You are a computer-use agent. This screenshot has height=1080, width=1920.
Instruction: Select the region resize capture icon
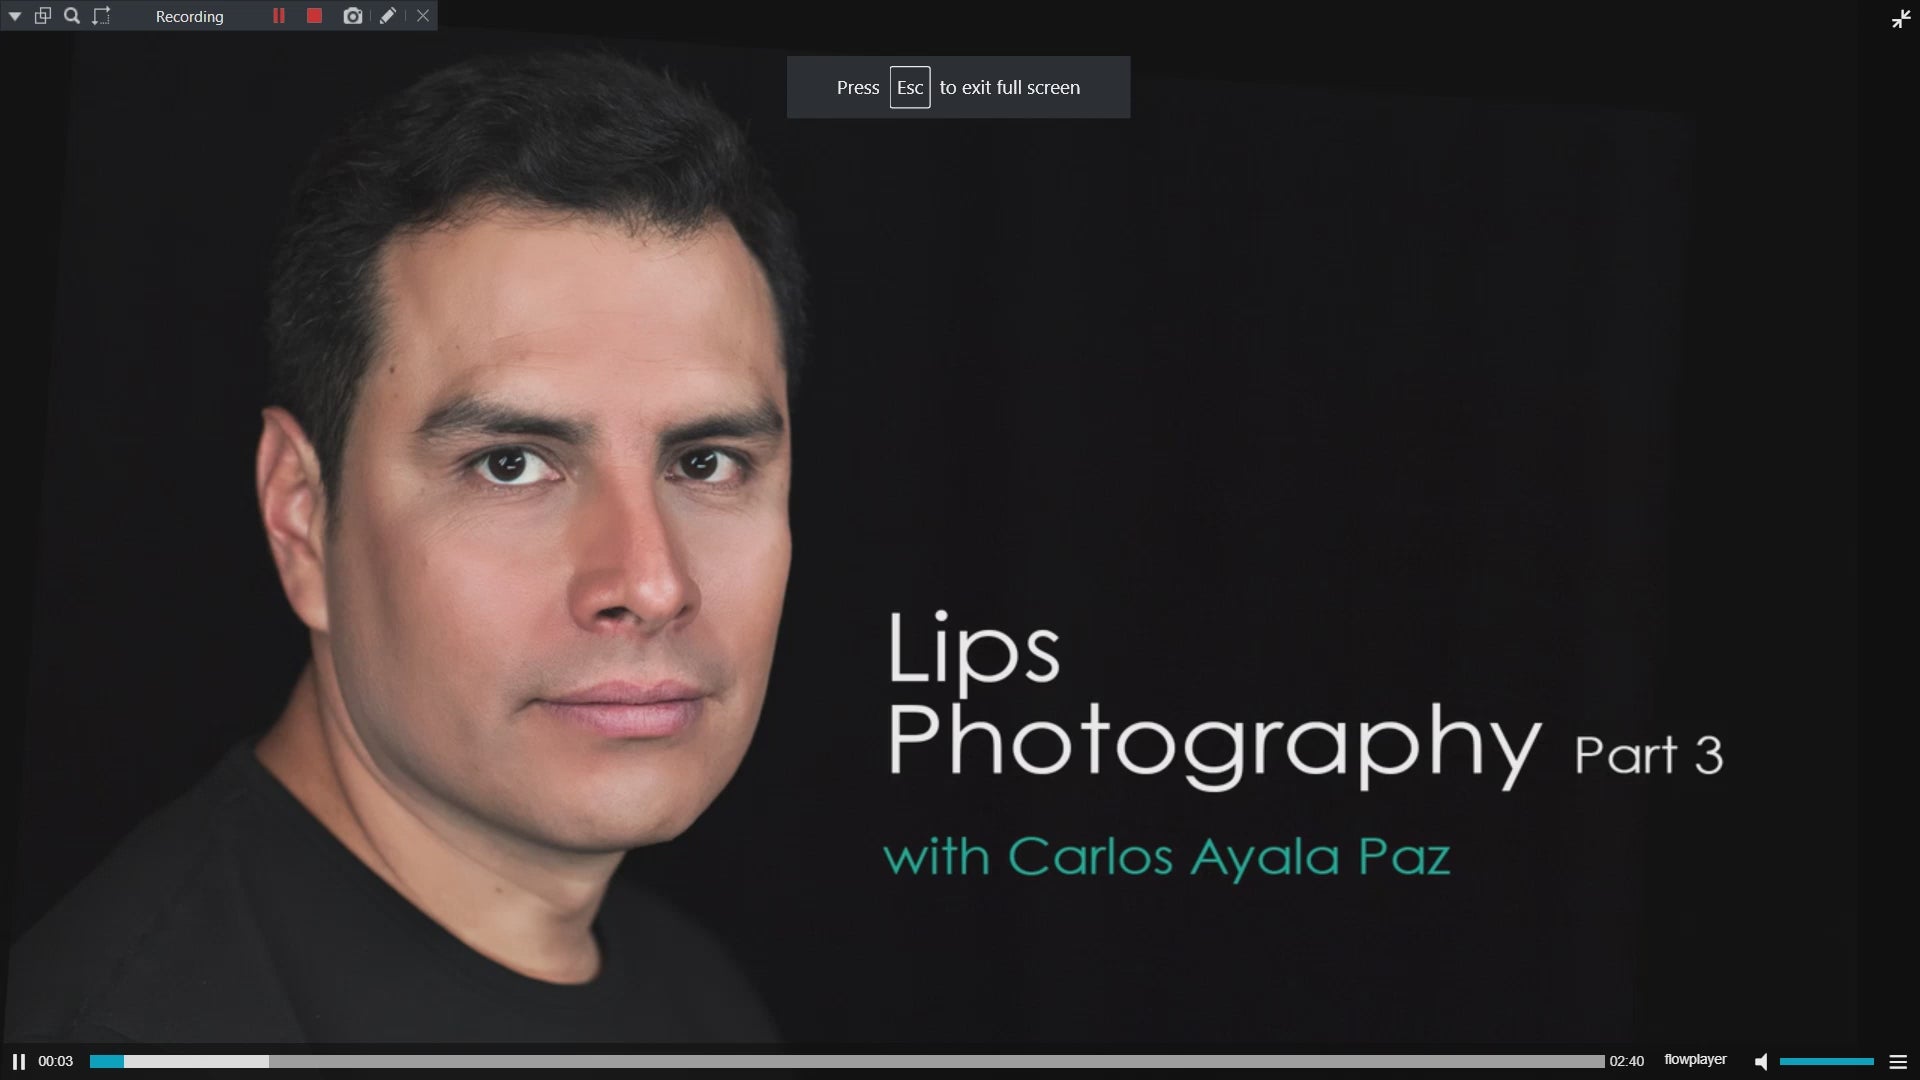click(101, 16)
